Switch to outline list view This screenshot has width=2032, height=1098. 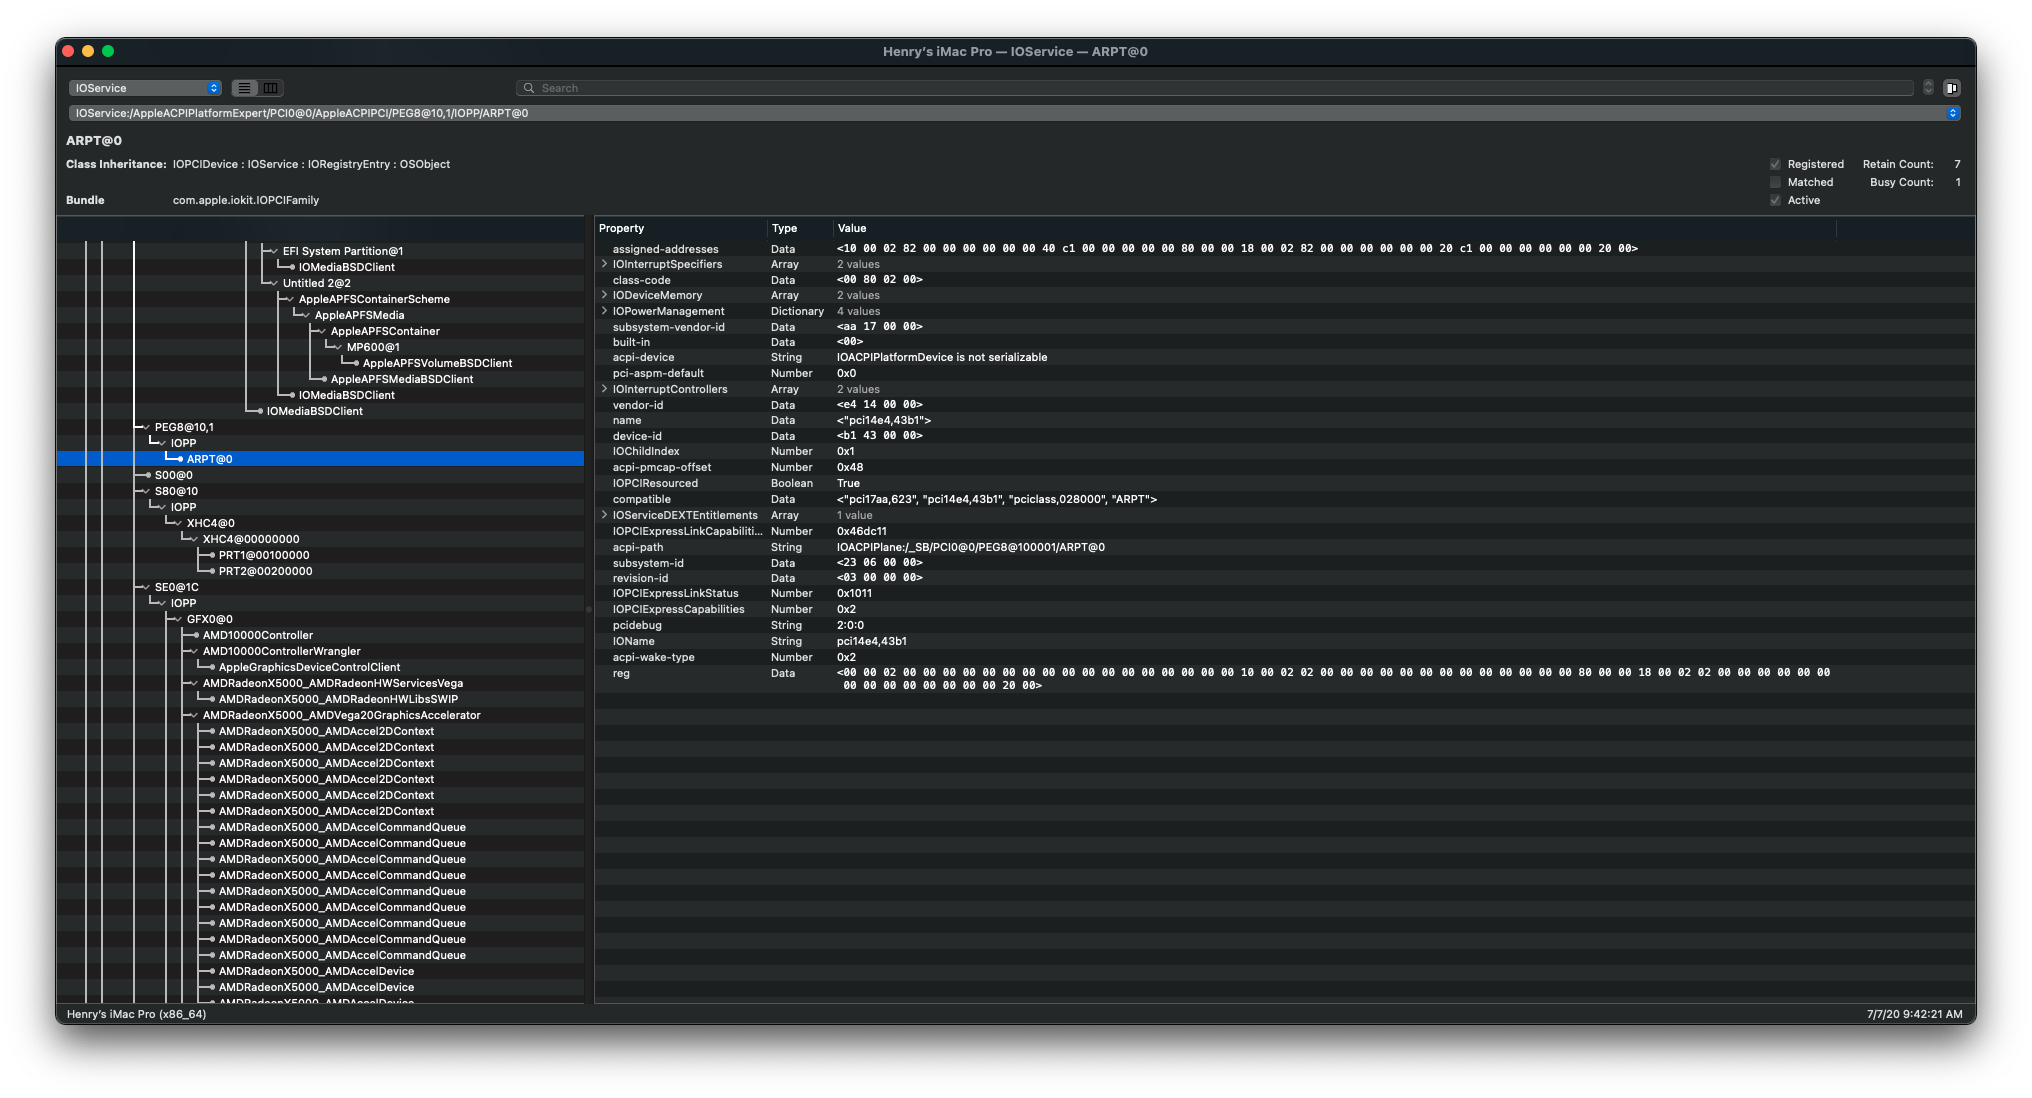[x=244, y=88]
